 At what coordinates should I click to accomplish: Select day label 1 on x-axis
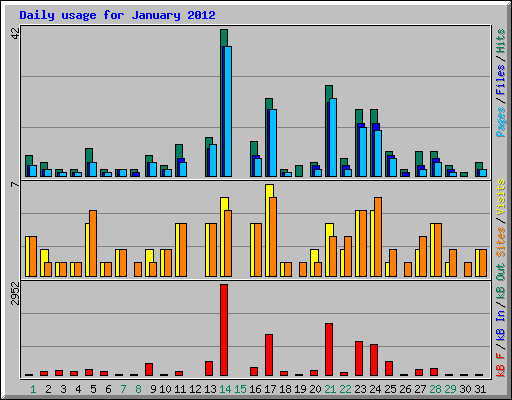click(x=33, y=389)
